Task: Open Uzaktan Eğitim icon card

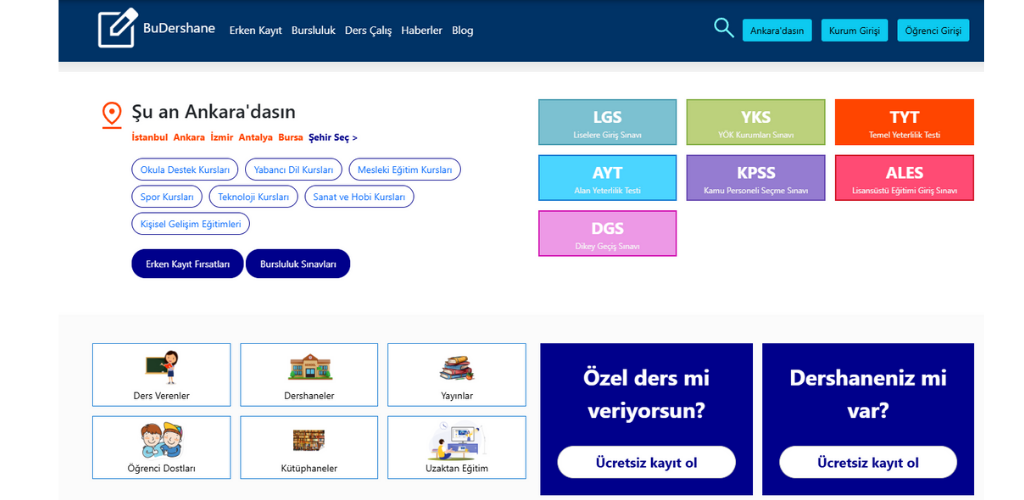Action: [456, 447]
